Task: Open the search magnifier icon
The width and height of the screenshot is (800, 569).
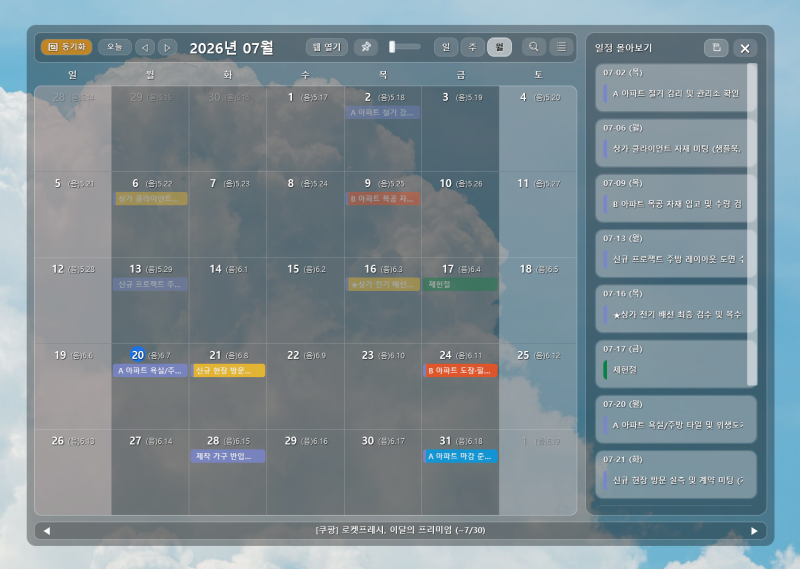Action: pos(534,47)
